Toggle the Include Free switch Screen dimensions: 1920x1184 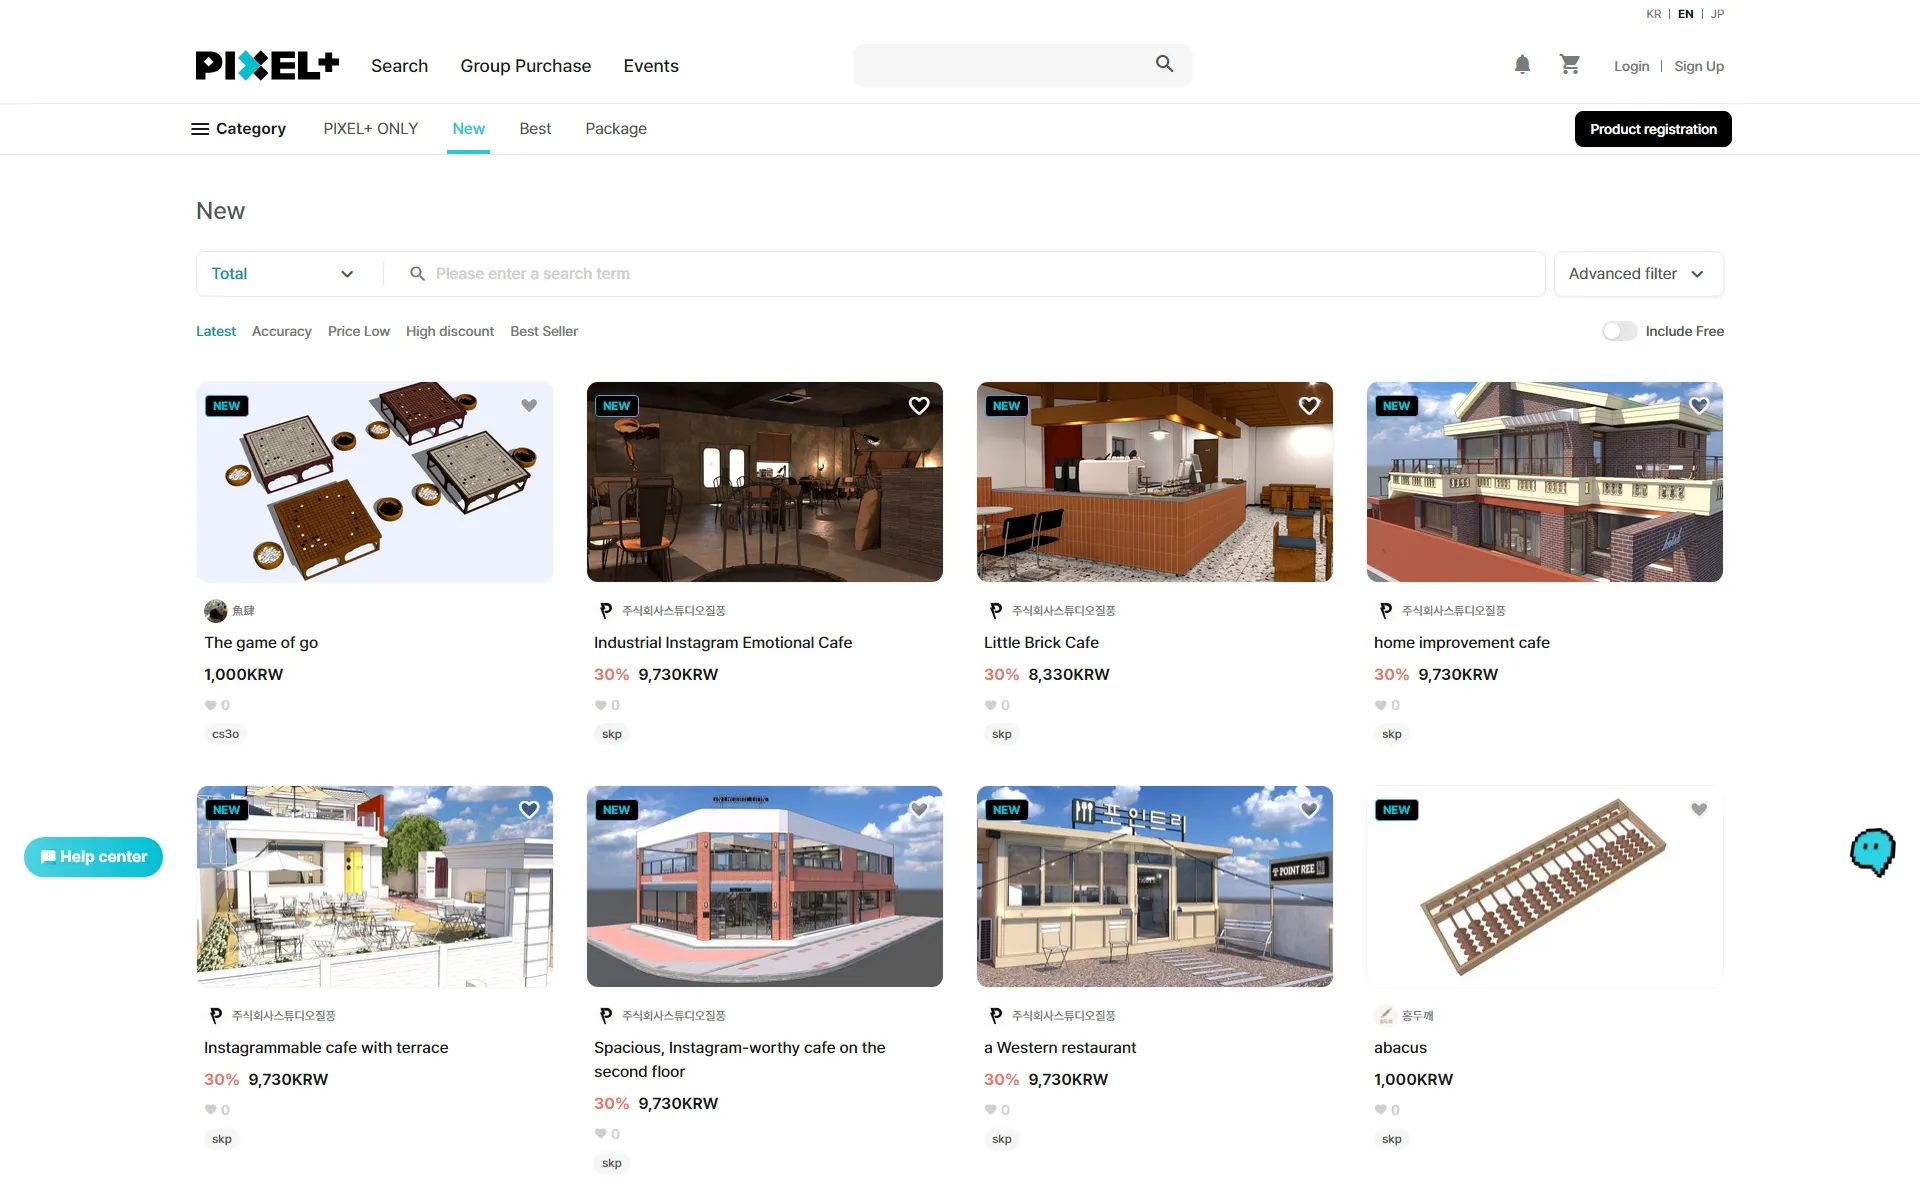1619,331
